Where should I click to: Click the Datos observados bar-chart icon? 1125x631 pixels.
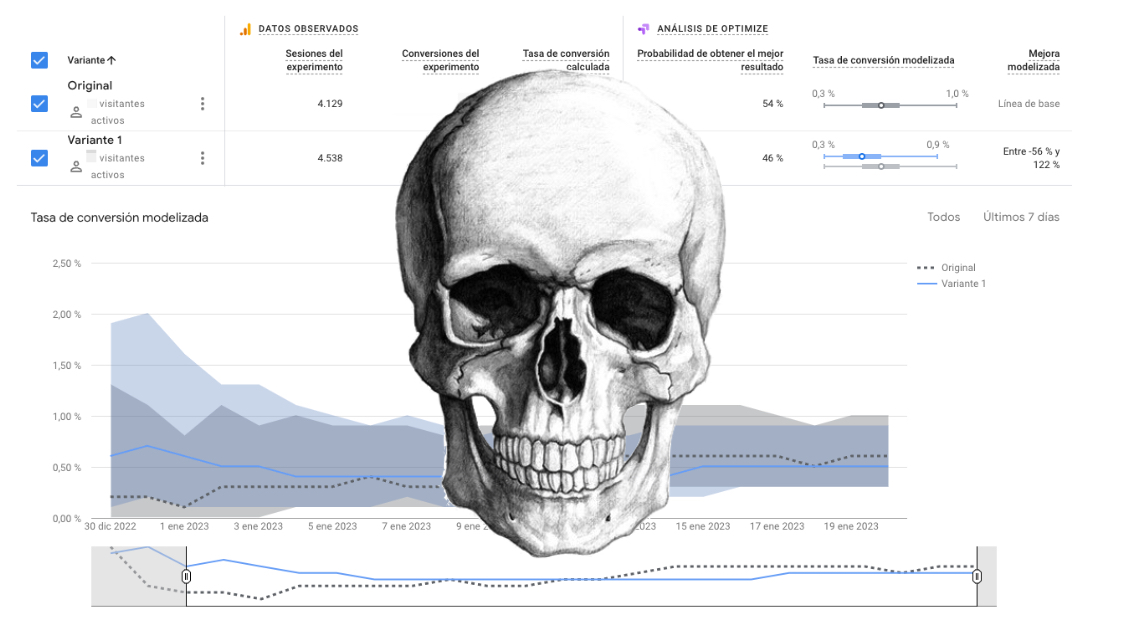pyautogui.click(x=243, y=29)
